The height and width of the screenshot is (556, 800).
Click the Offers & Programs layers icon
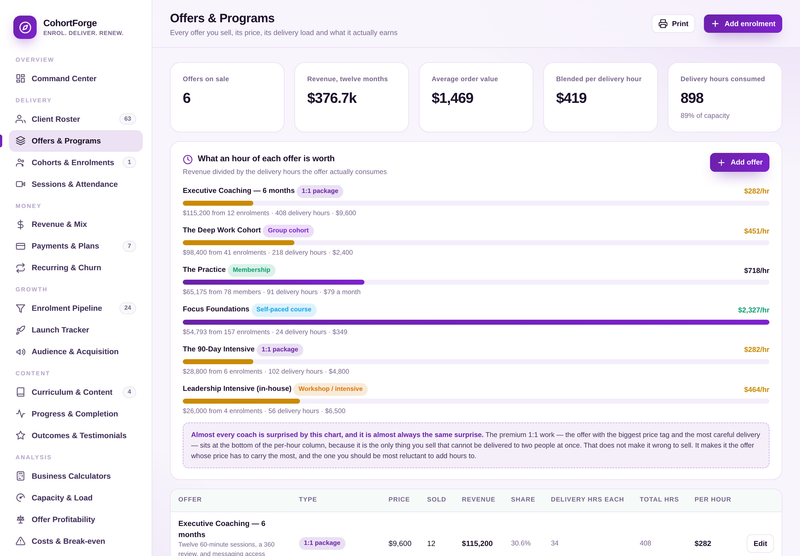click(20, 141)
